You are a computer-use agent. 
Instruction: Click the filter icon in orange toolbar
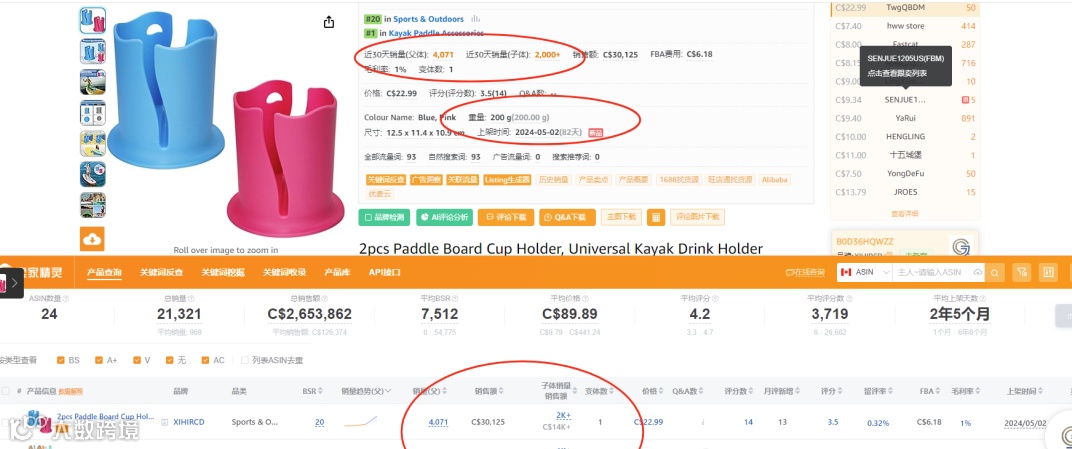click(1022, 272)
